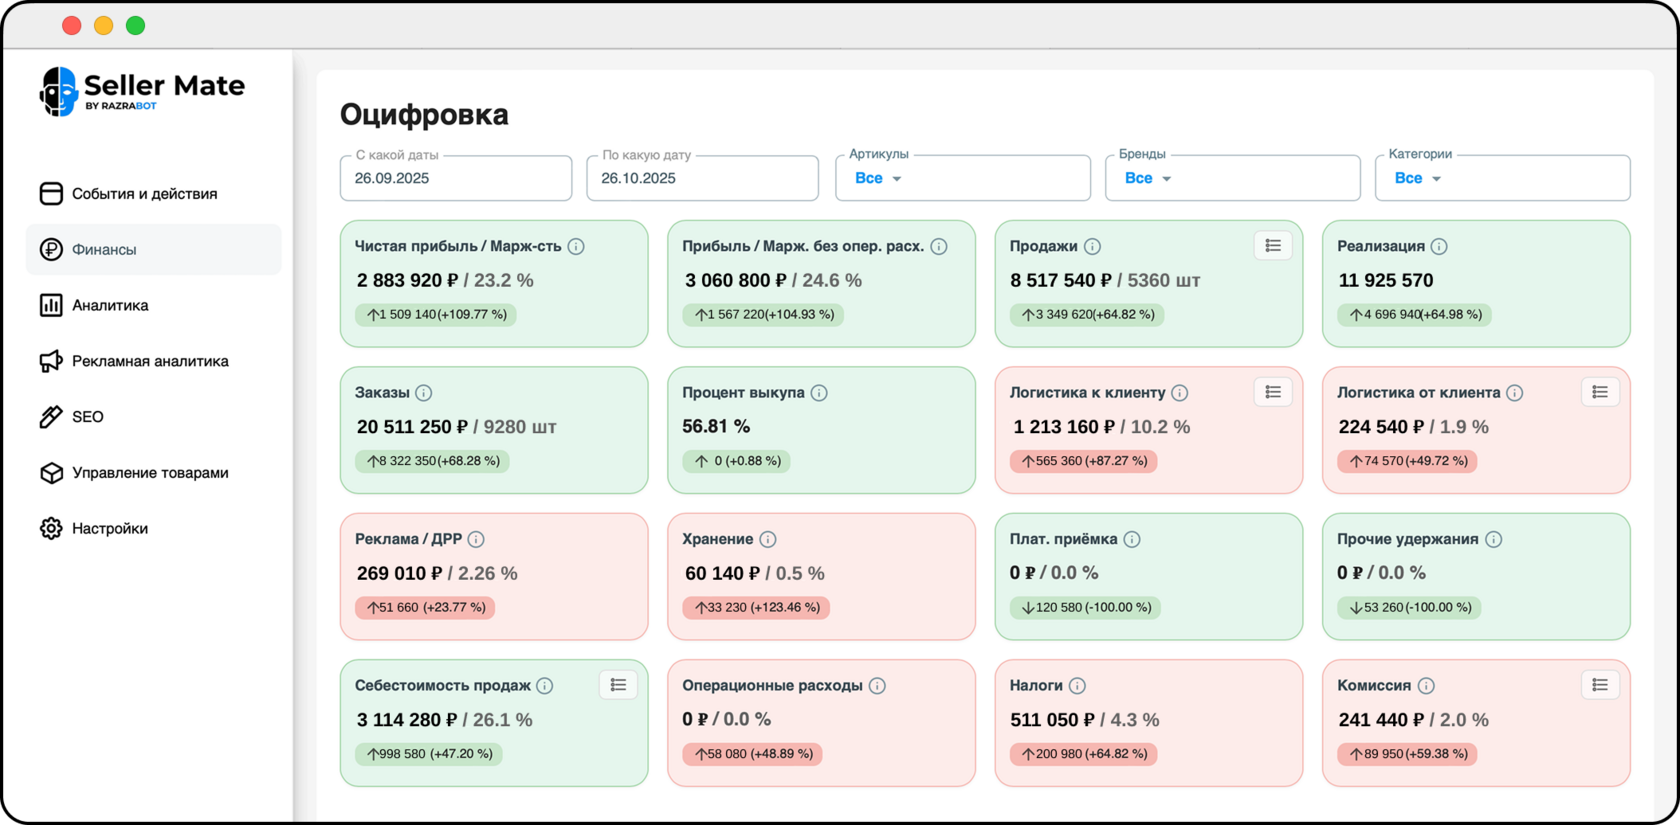The image size is (1680, 825).
Task: Click info icon beside Чистая прибыль / Марж-сть
Action: pos(576,246)
